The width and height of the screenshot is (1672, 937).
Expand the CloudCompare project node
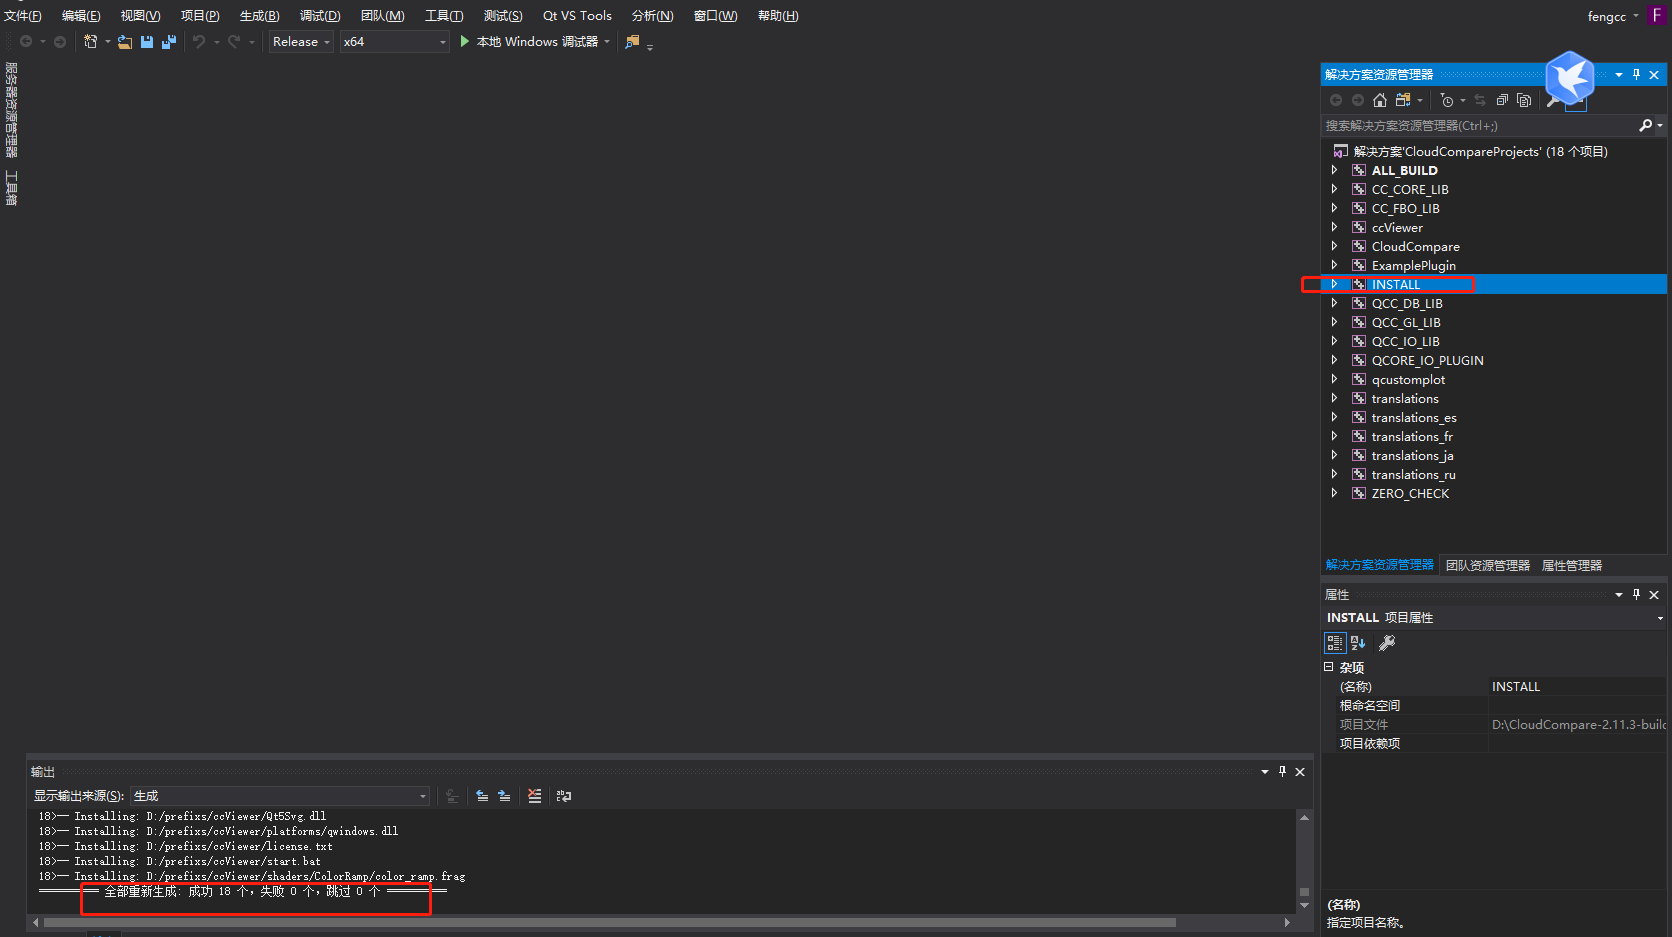coord(1335,246)
